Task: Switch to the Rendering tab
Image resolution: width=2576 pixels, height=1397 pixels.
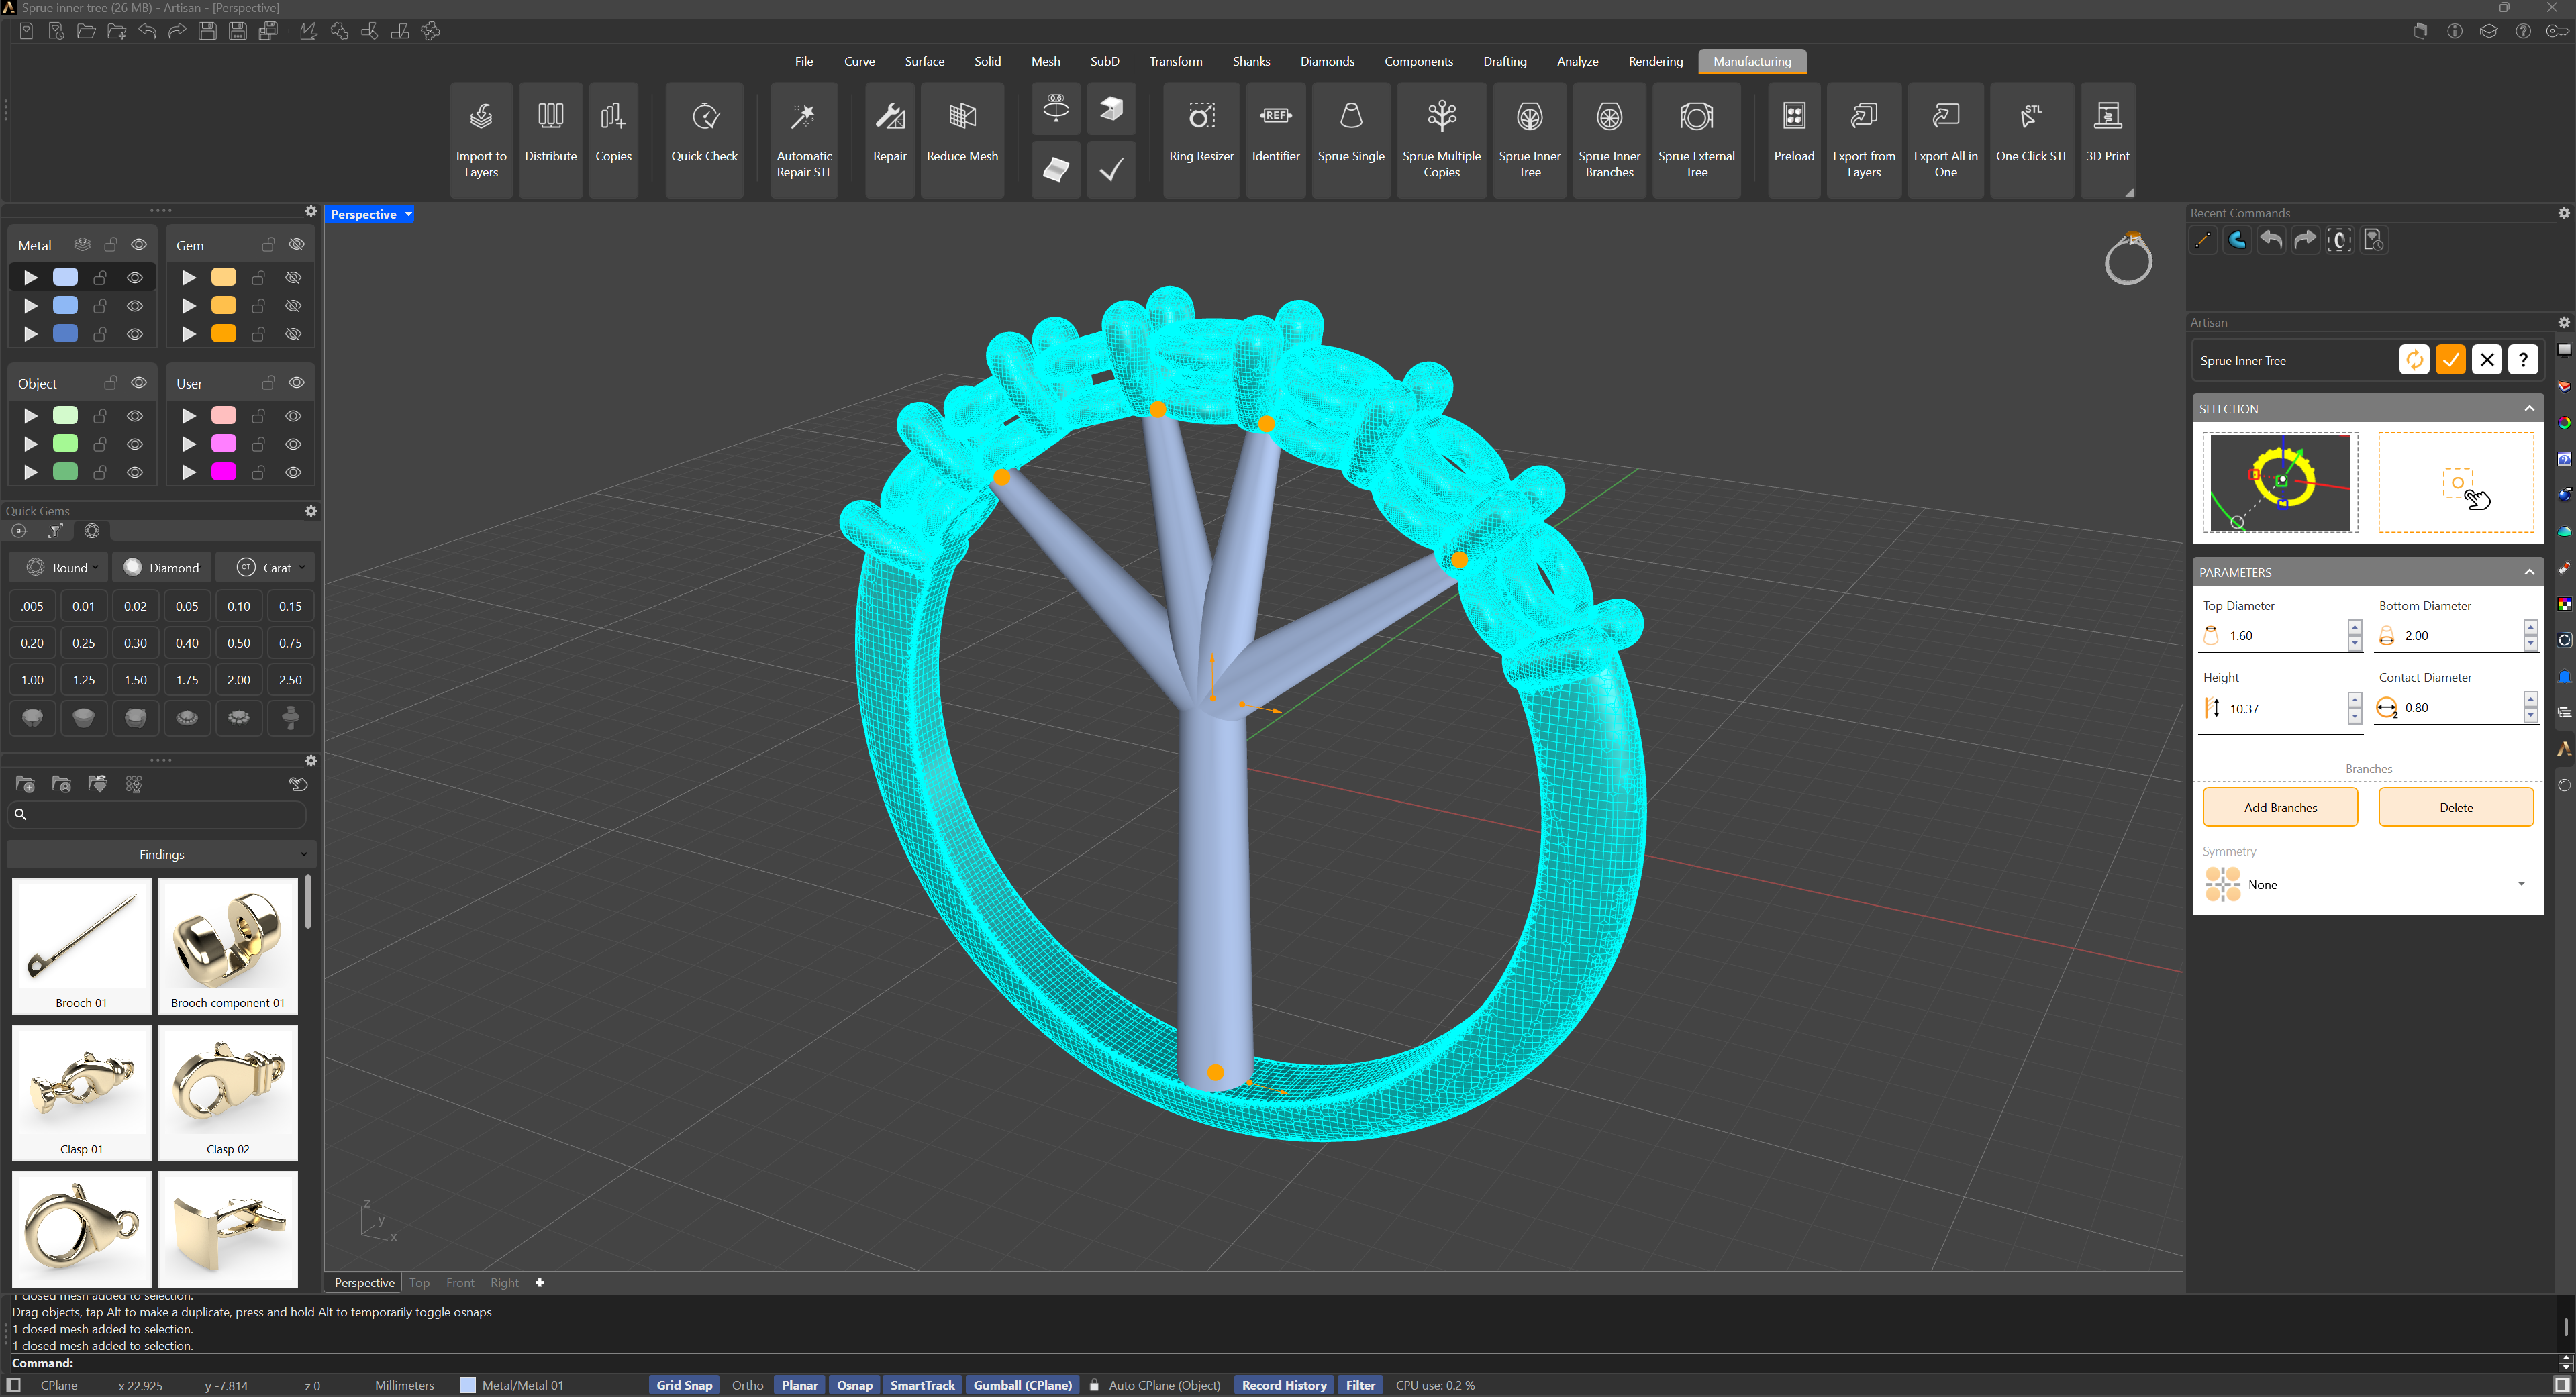Action: tap(1655, 62)
